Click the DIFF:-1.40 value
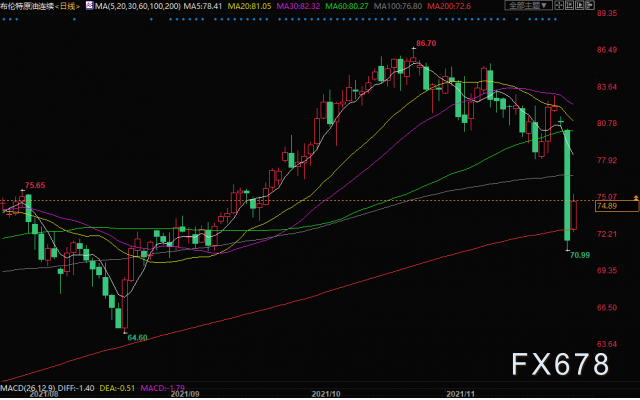Viewport: 640px width, 400px height. (x=76, y=388)
